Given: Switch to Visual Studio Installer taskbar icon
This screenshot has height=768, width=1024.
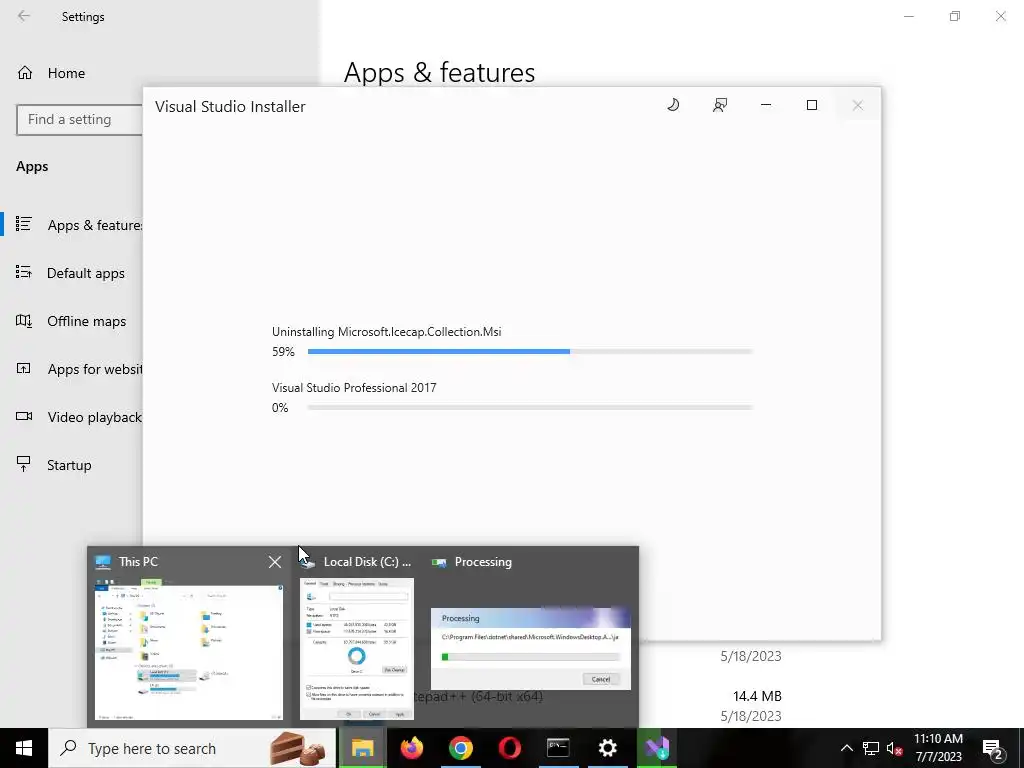Looking at the screenshot, I should tap(657, 748).
